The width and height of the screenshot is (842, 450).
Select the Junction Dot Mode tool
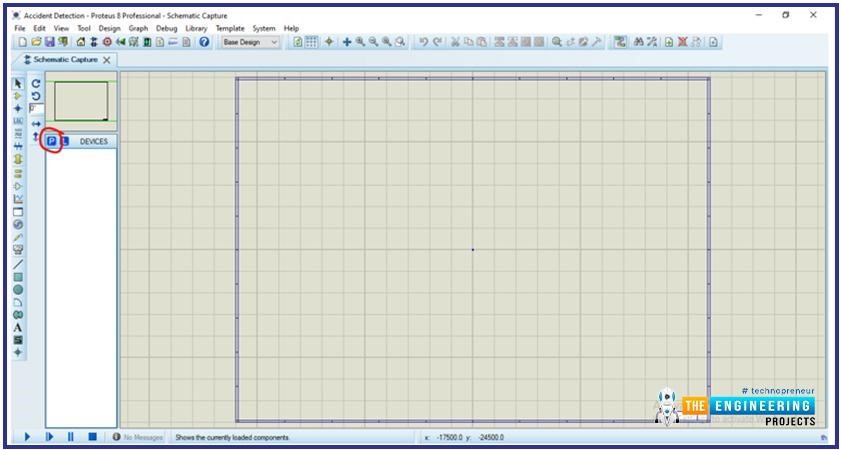18,108
